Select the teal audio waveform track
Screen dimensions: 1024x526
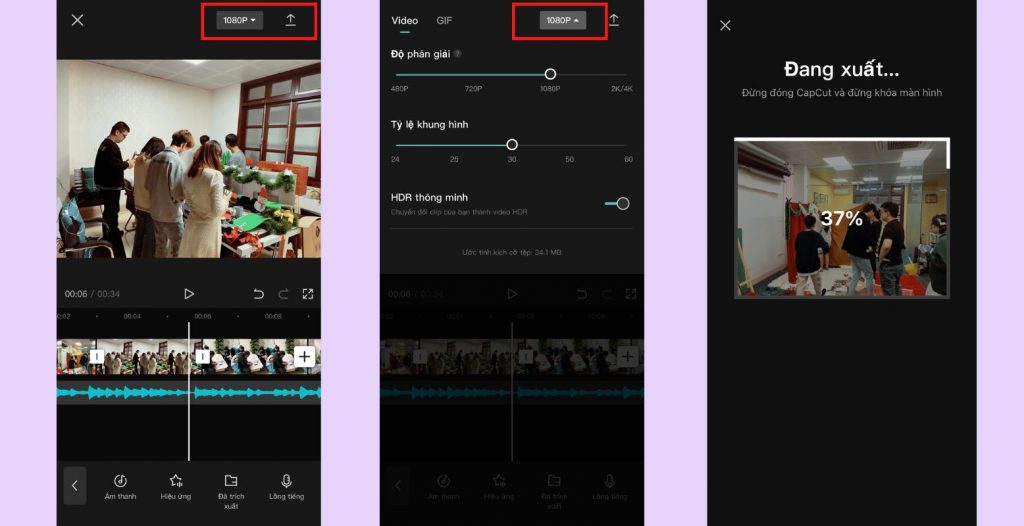[189, 393]
